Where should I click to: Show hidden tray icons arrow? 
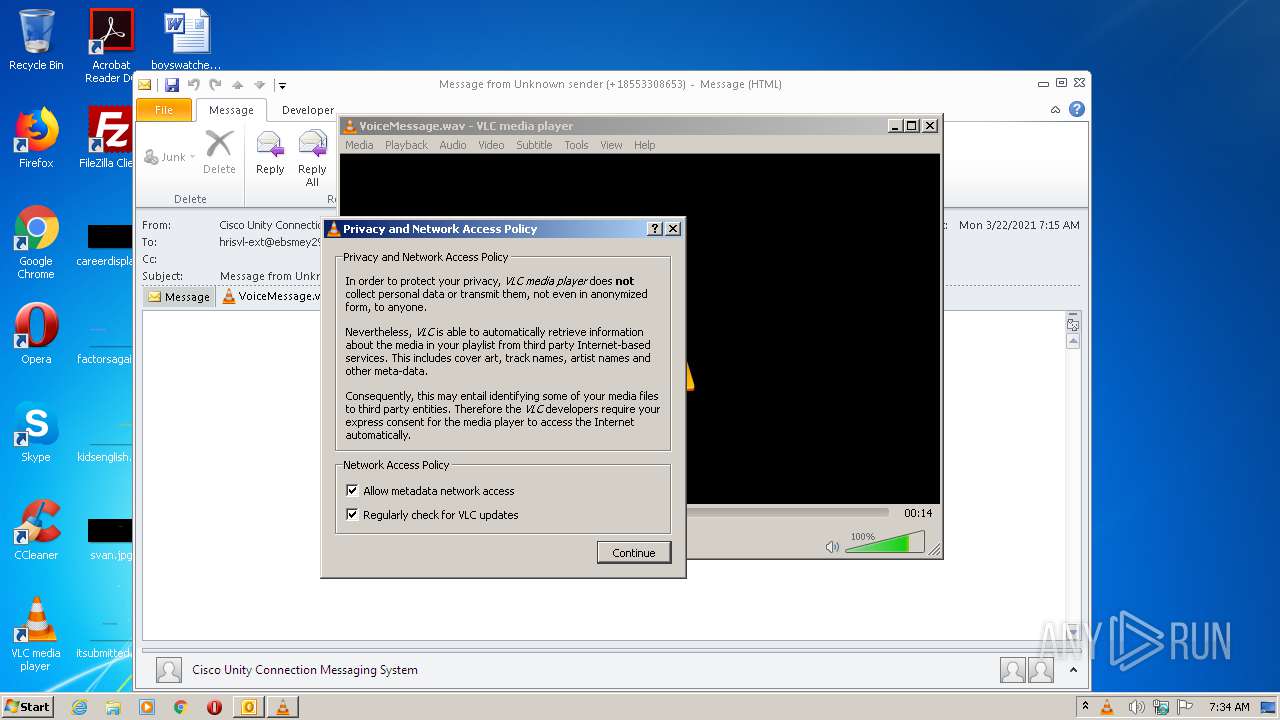1086,707
